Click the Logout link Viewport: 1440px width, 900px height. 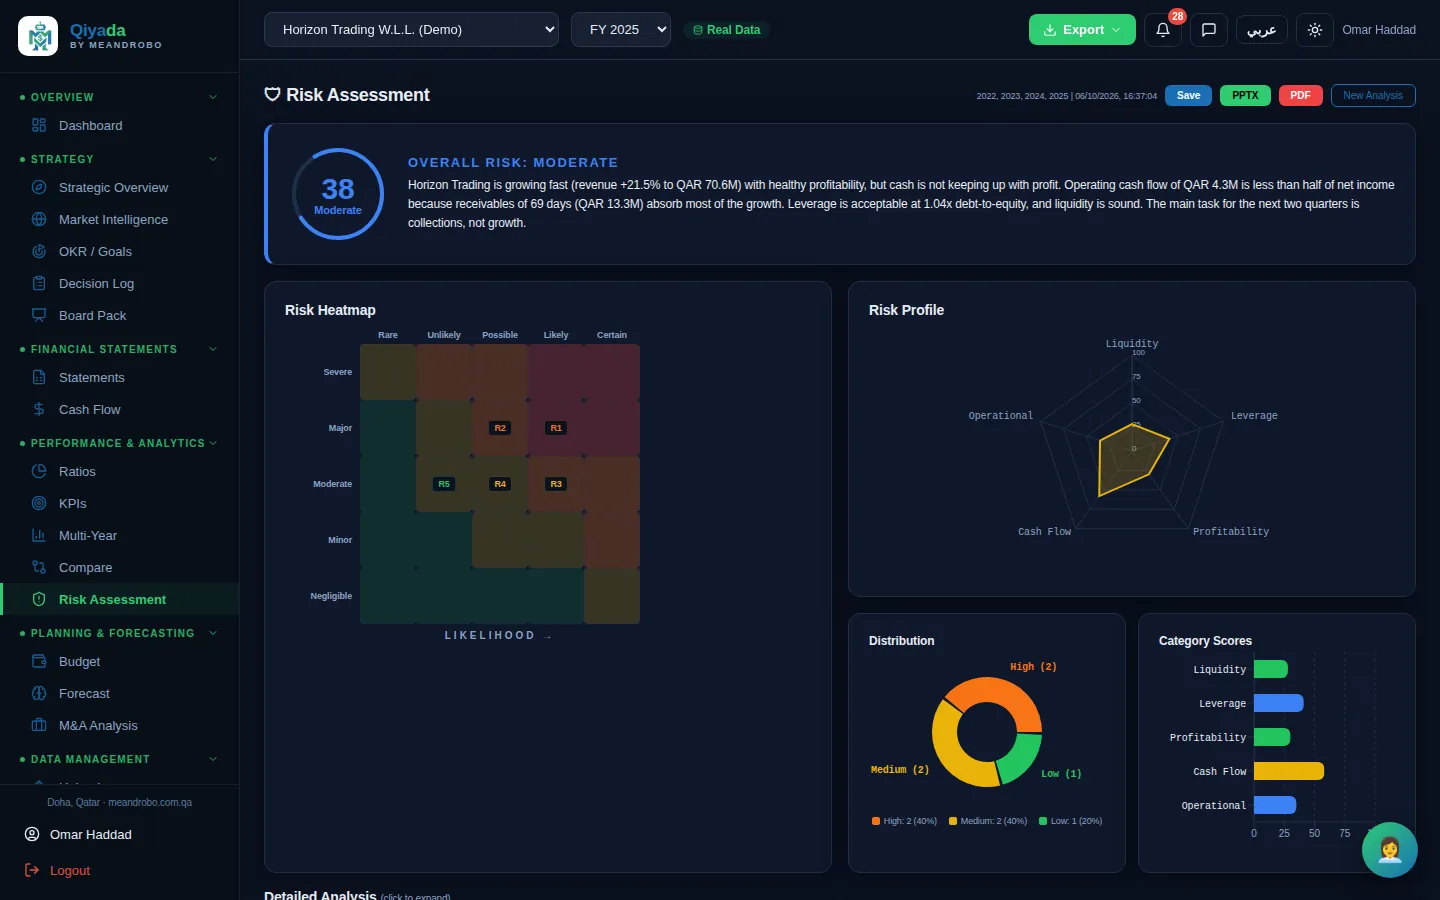click(x=70, y=870)
